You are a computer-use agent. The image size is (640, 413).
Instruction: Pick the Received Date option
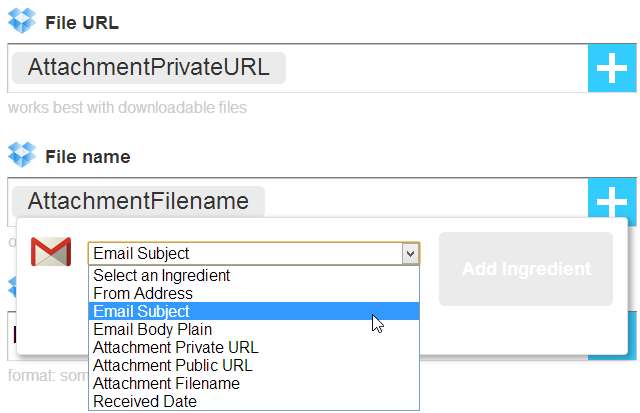click(x=145, y=401)
